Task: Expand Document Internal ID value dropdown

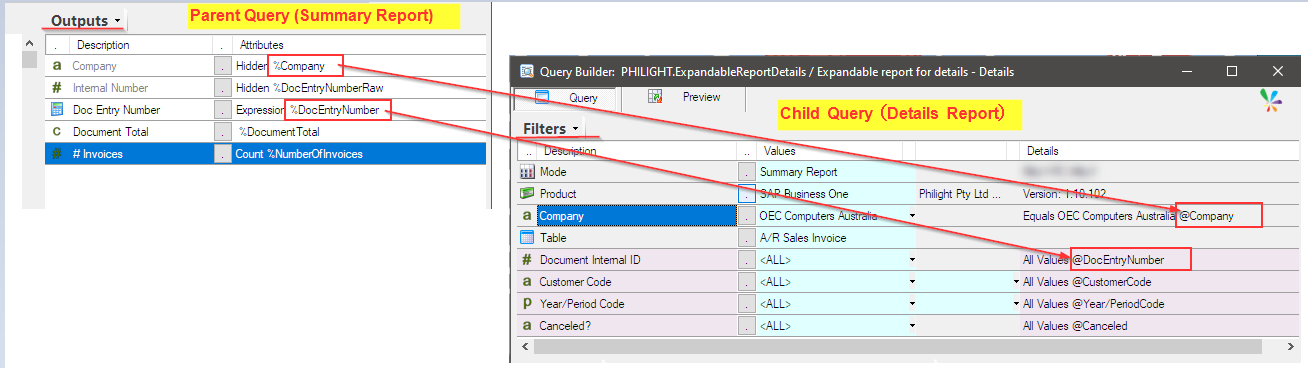Action: (x=911, y=260)
